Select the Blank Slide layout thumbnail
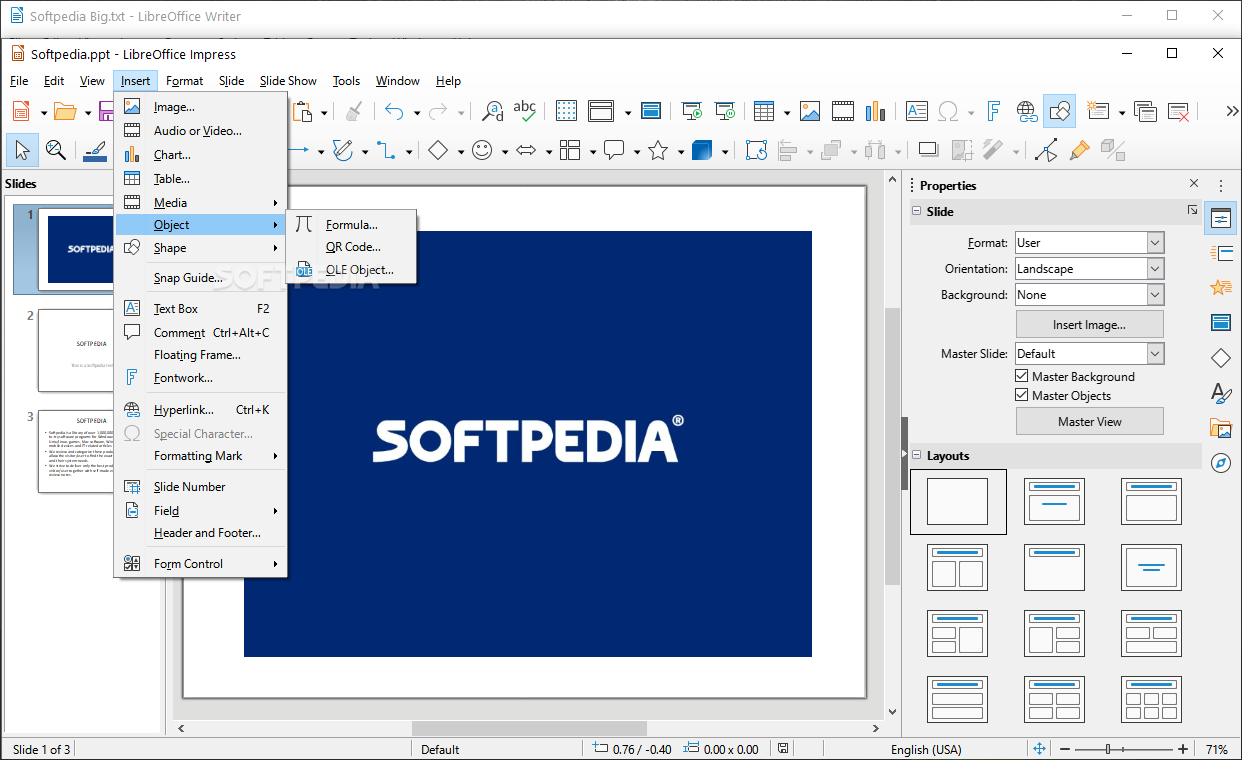The image size is (1242, 760). 957,501
